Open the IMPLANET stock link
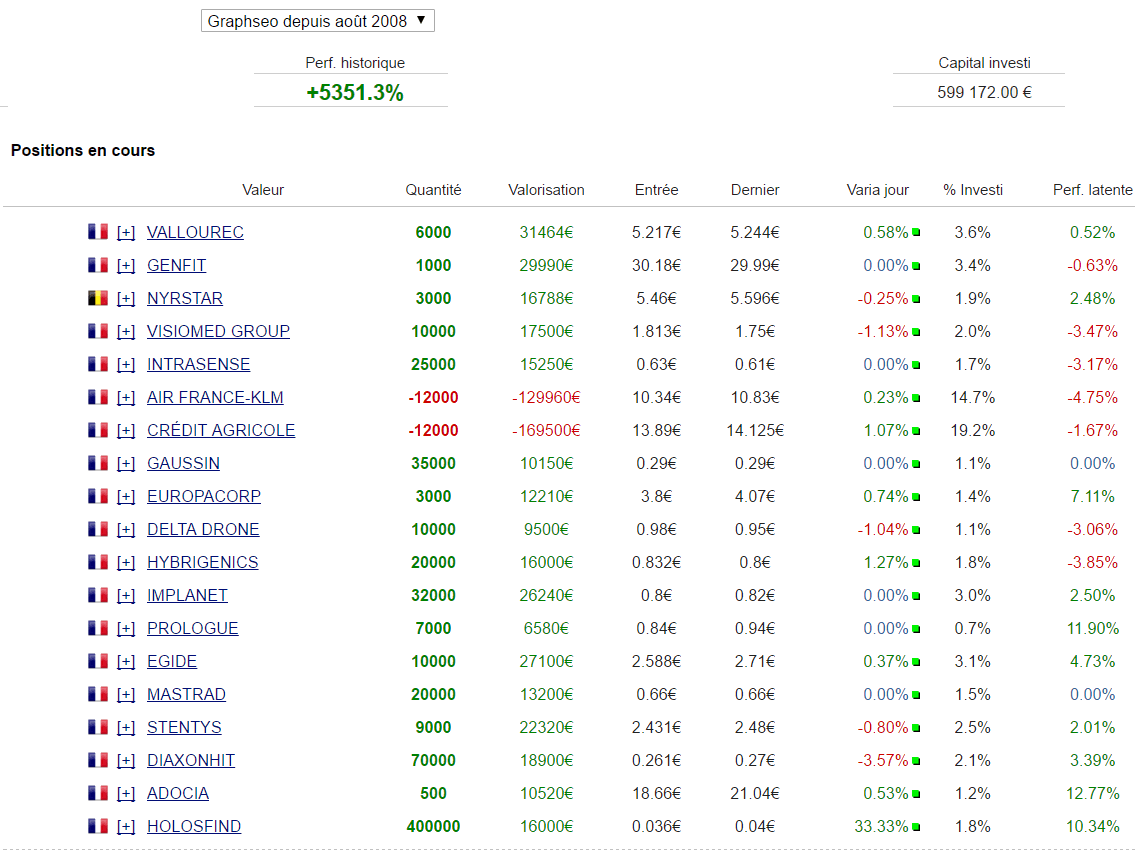The height and width of the screenshot is (850, 1136). [187, 596]
